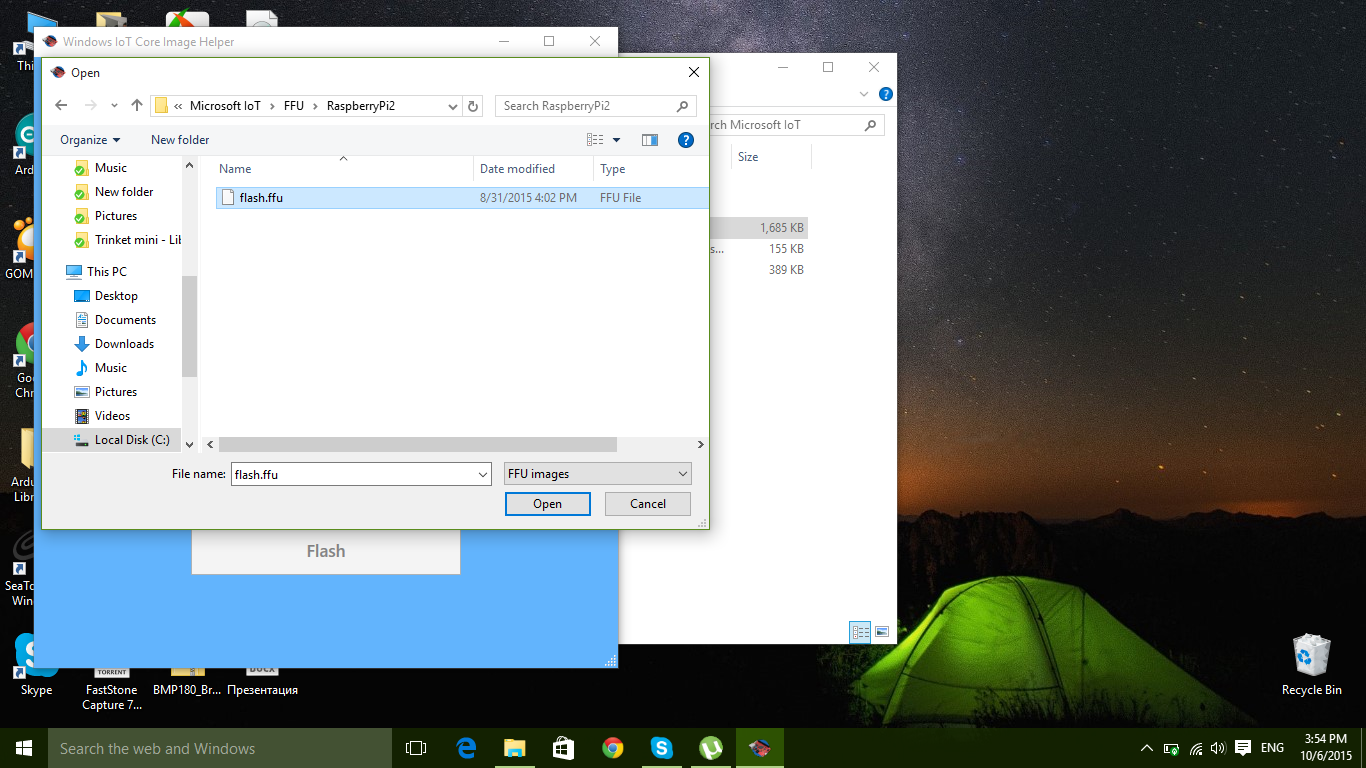Screen dimensions: 1366x768
Task: Go back using the Open dialog back arrow
Action: (61, 105)
